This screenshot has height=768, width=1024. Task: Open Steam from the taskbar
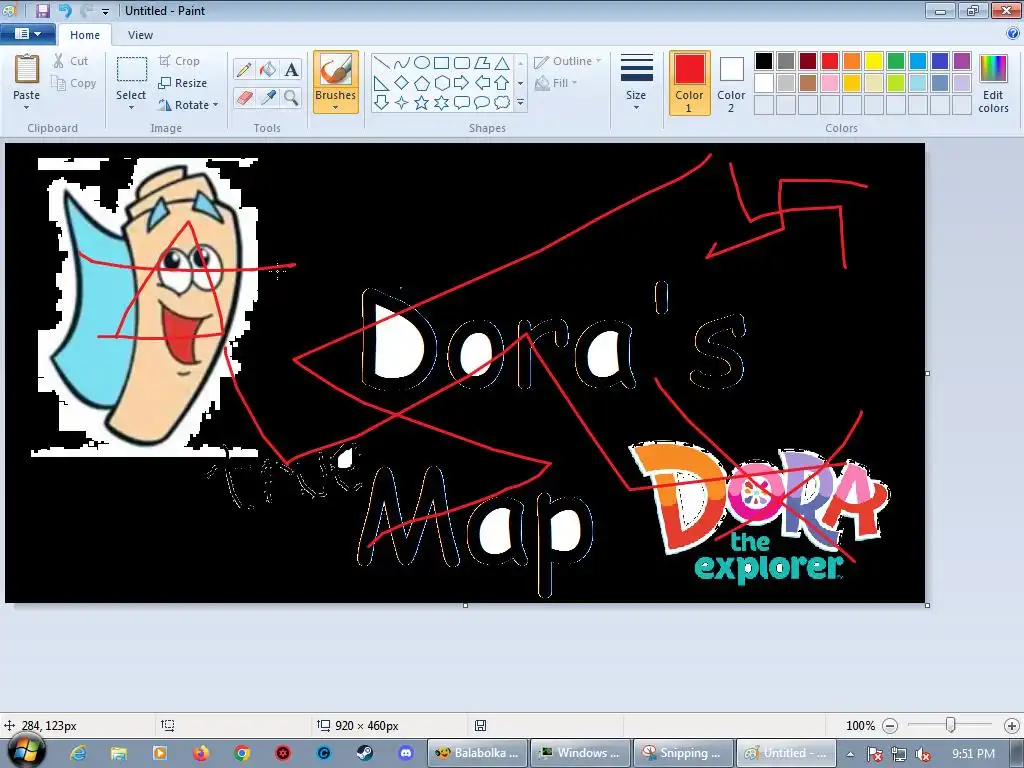364,753
